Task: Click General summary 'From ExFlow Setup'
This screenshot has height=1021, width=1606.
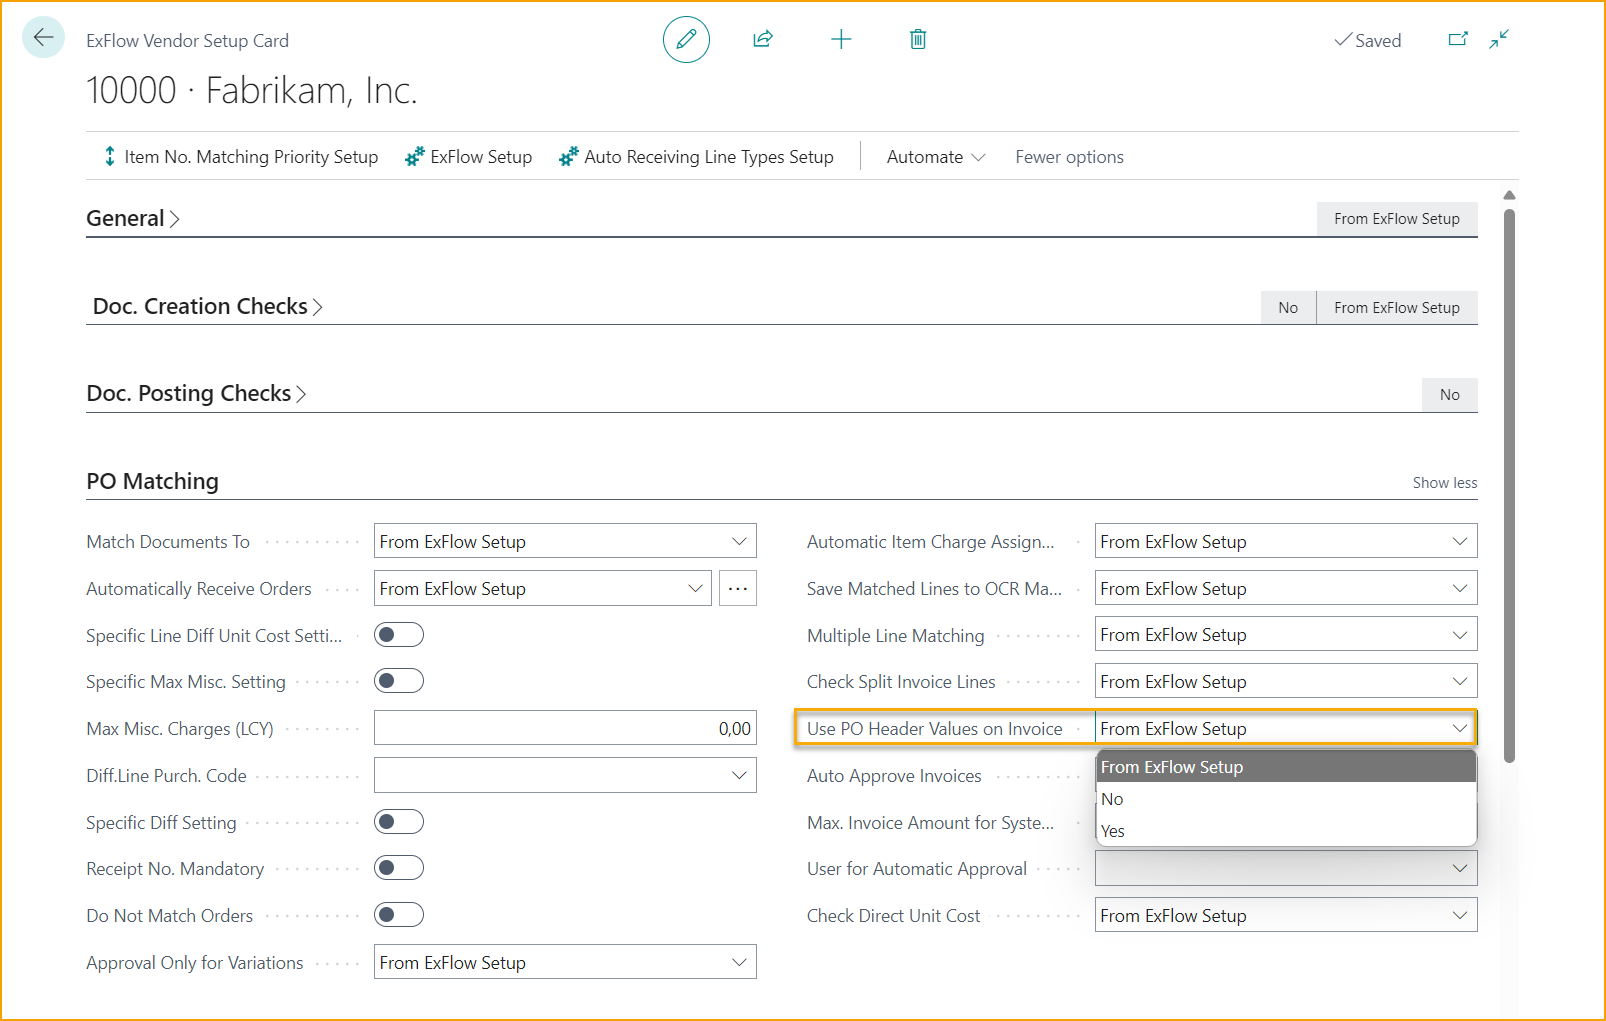Action: [x=1396, y=218]
